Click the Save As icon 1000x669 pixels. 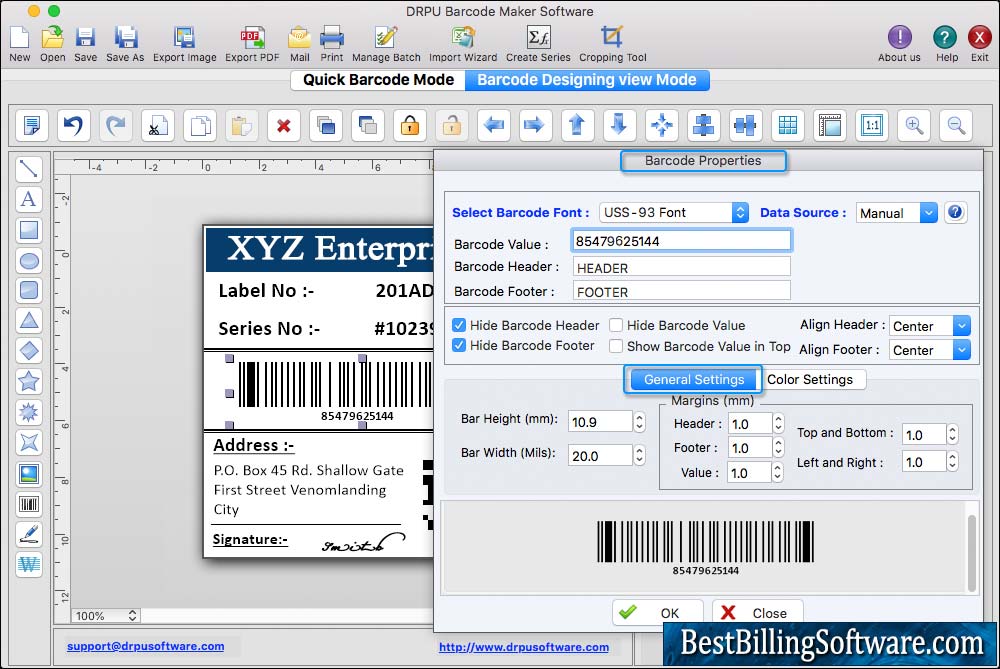[125, 38]
